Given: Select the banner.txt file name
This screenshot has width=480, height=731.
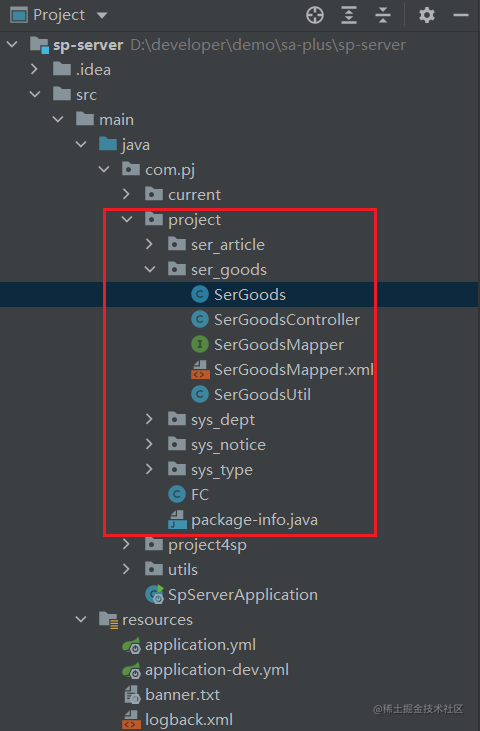Looking at the screenshot, I should click(183, 695).
